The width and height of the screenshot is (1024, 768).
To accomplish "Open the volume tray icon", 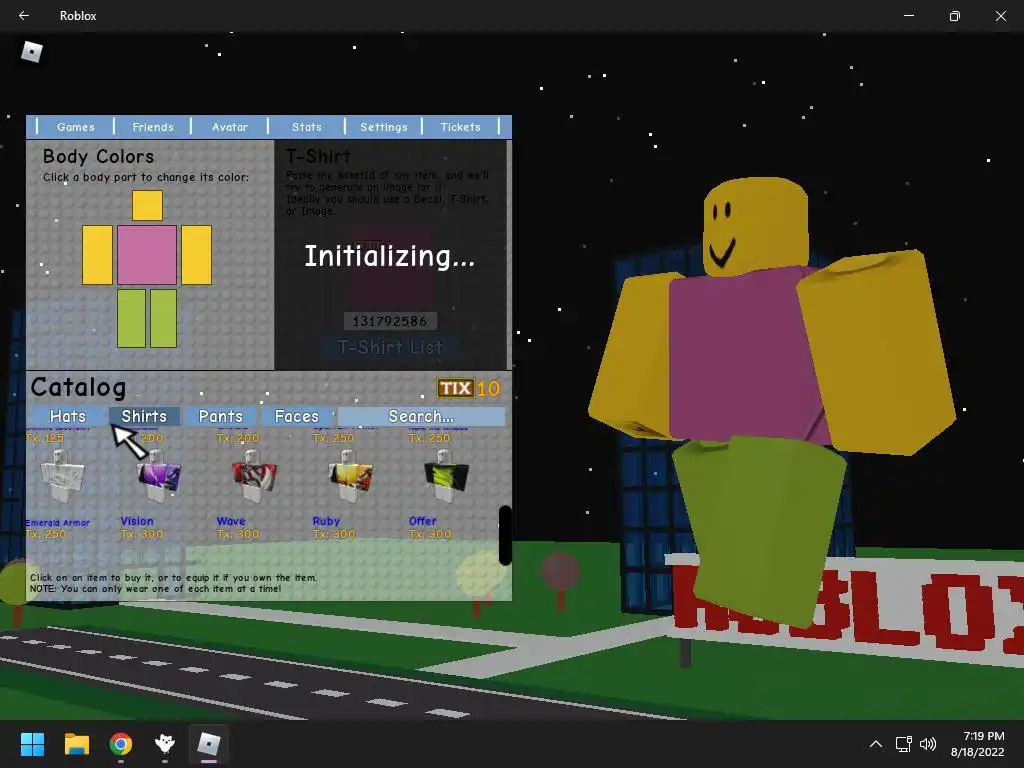I will [x=927, y=744].
